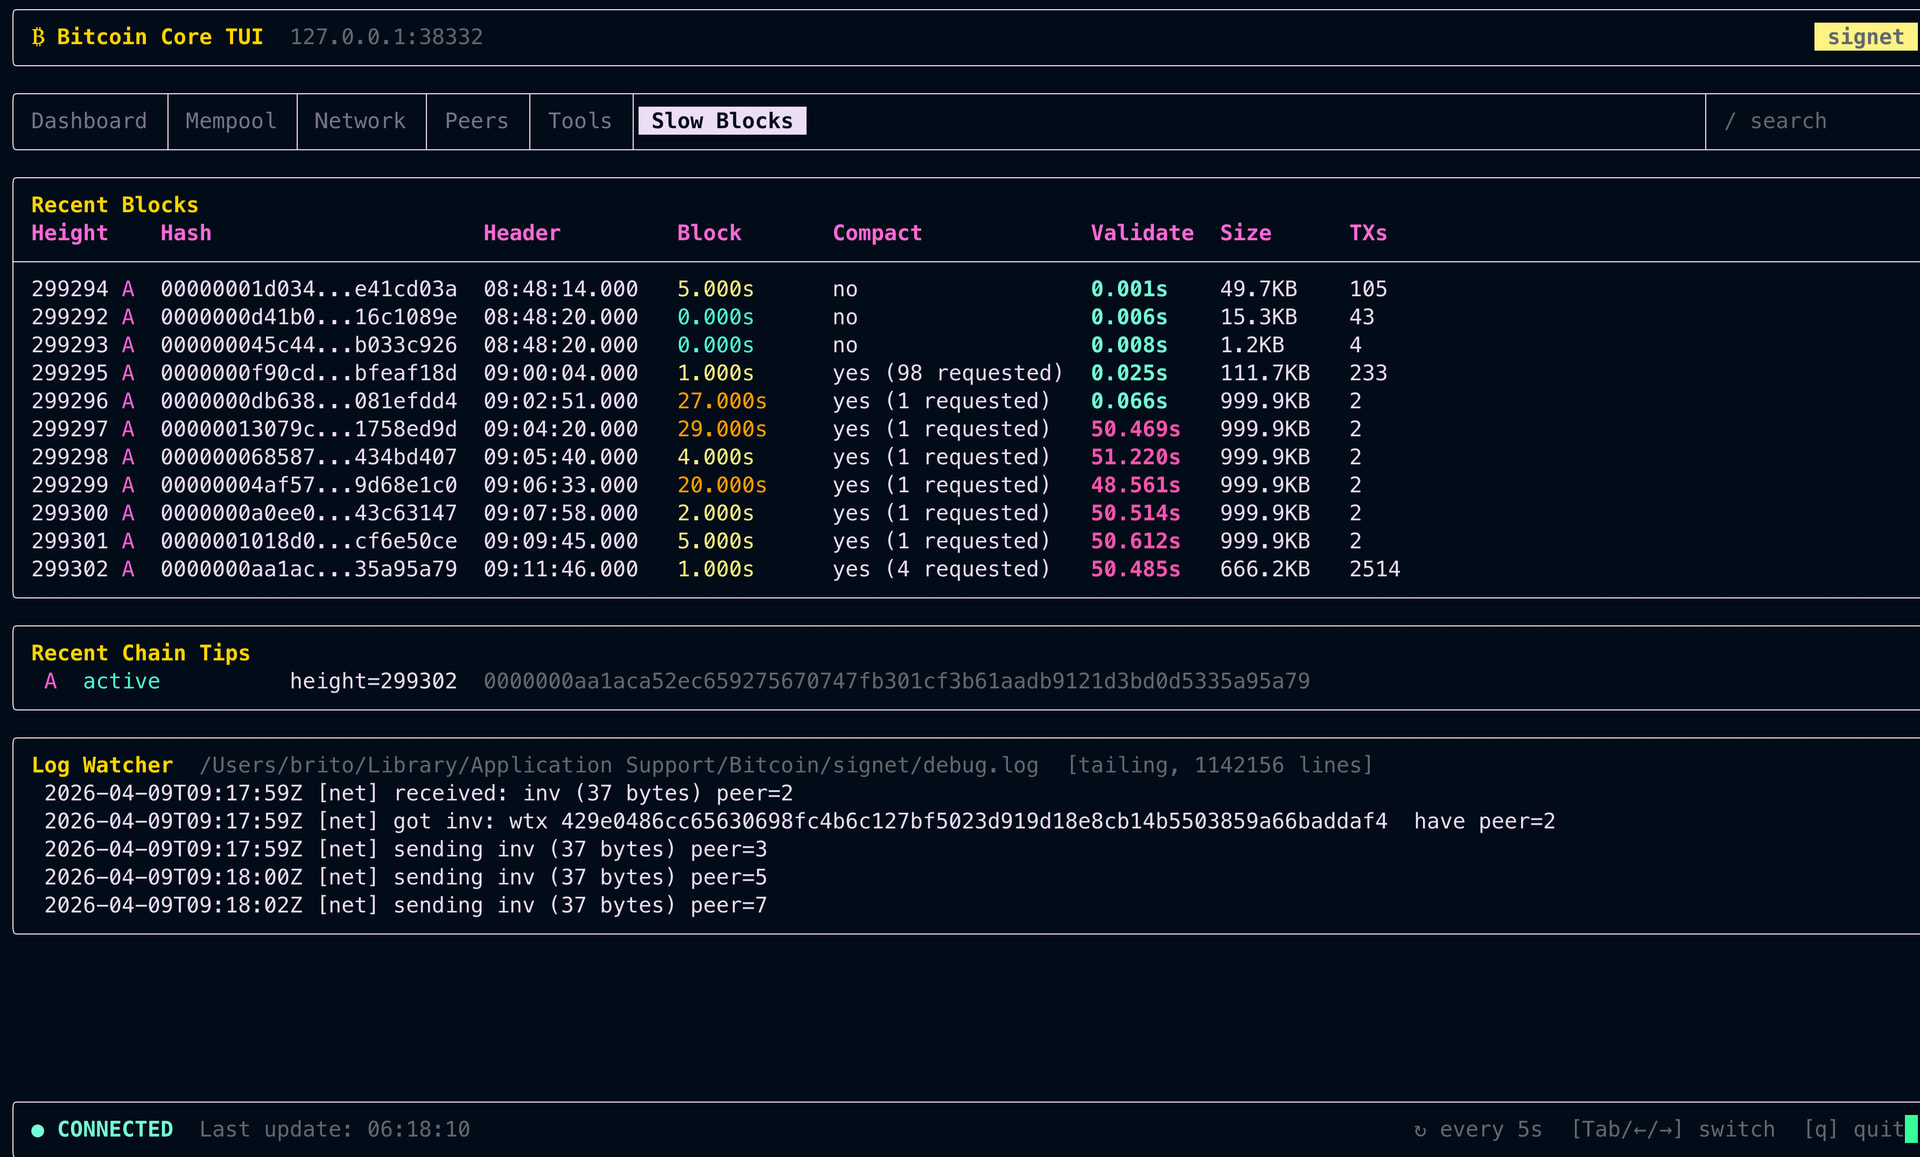Select the Tools tab

(580, 121)
